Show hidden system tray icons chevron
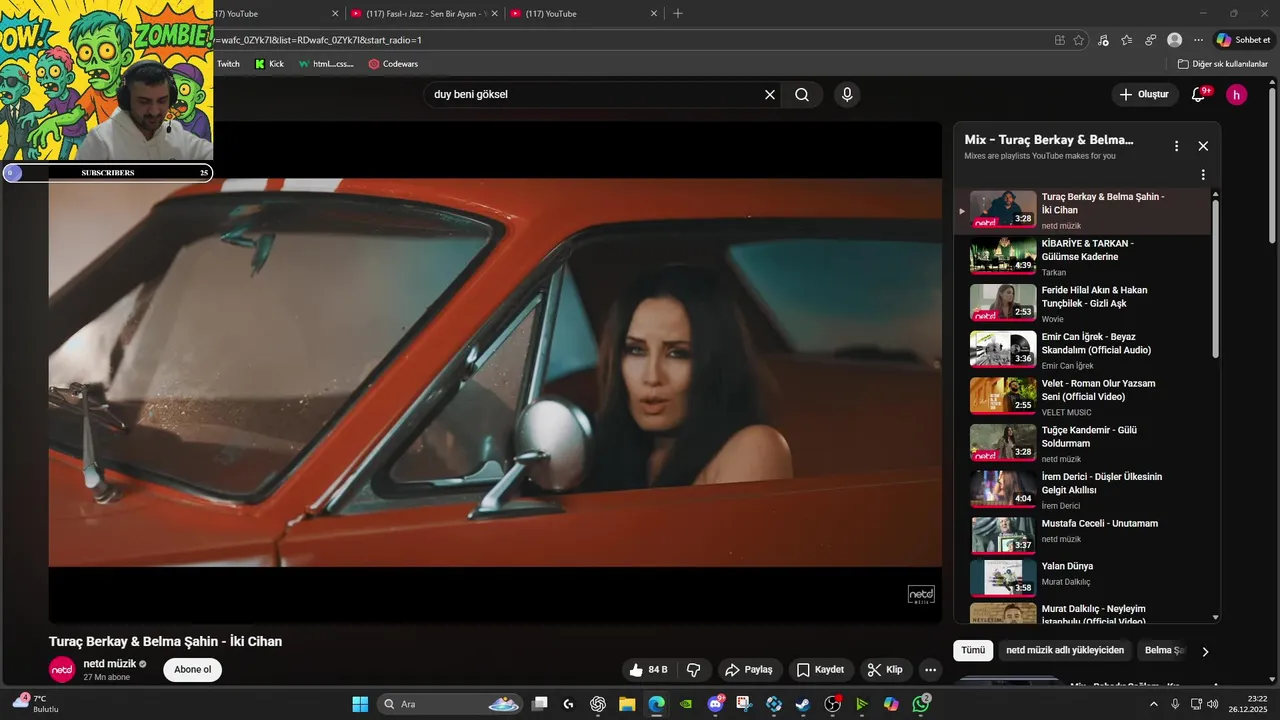This screenshot has height=720, width=1280. coord(1154,704)
